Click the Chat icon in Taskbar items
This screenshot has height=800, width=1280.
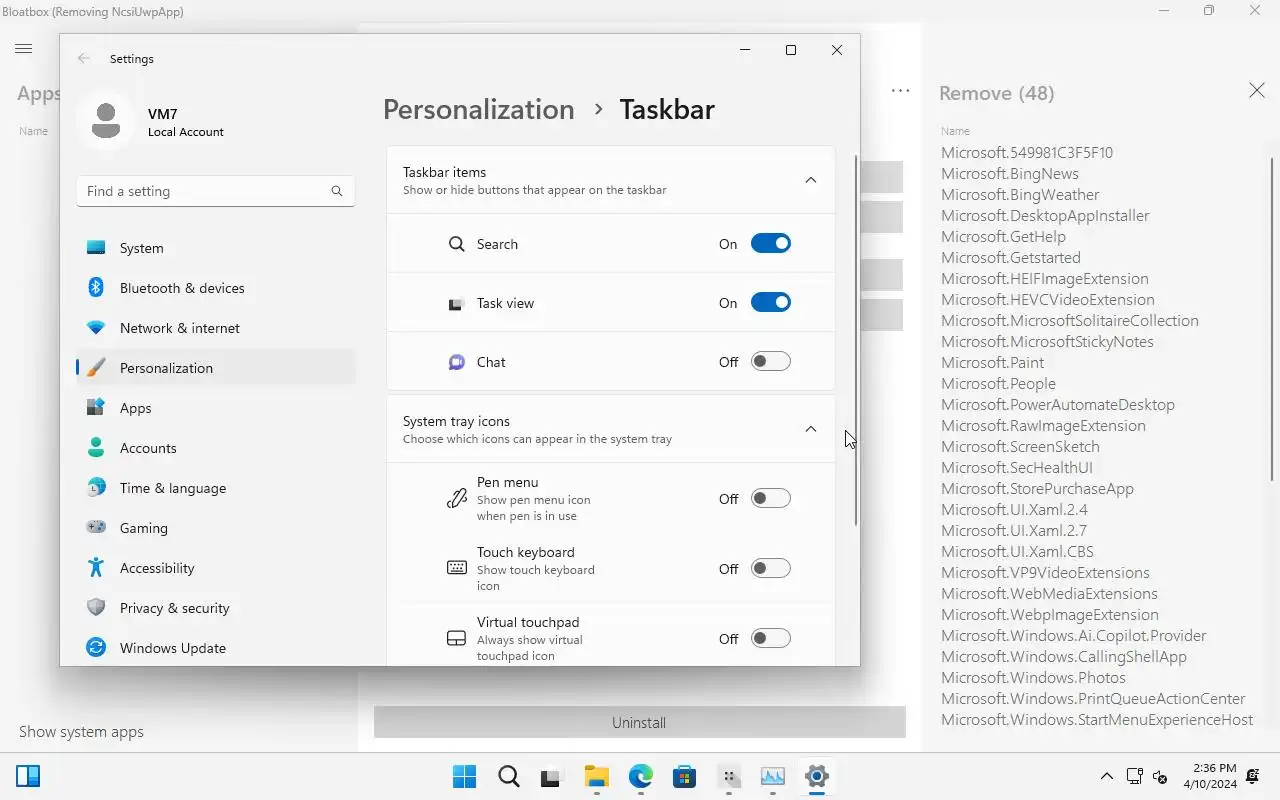click(457, 362)
